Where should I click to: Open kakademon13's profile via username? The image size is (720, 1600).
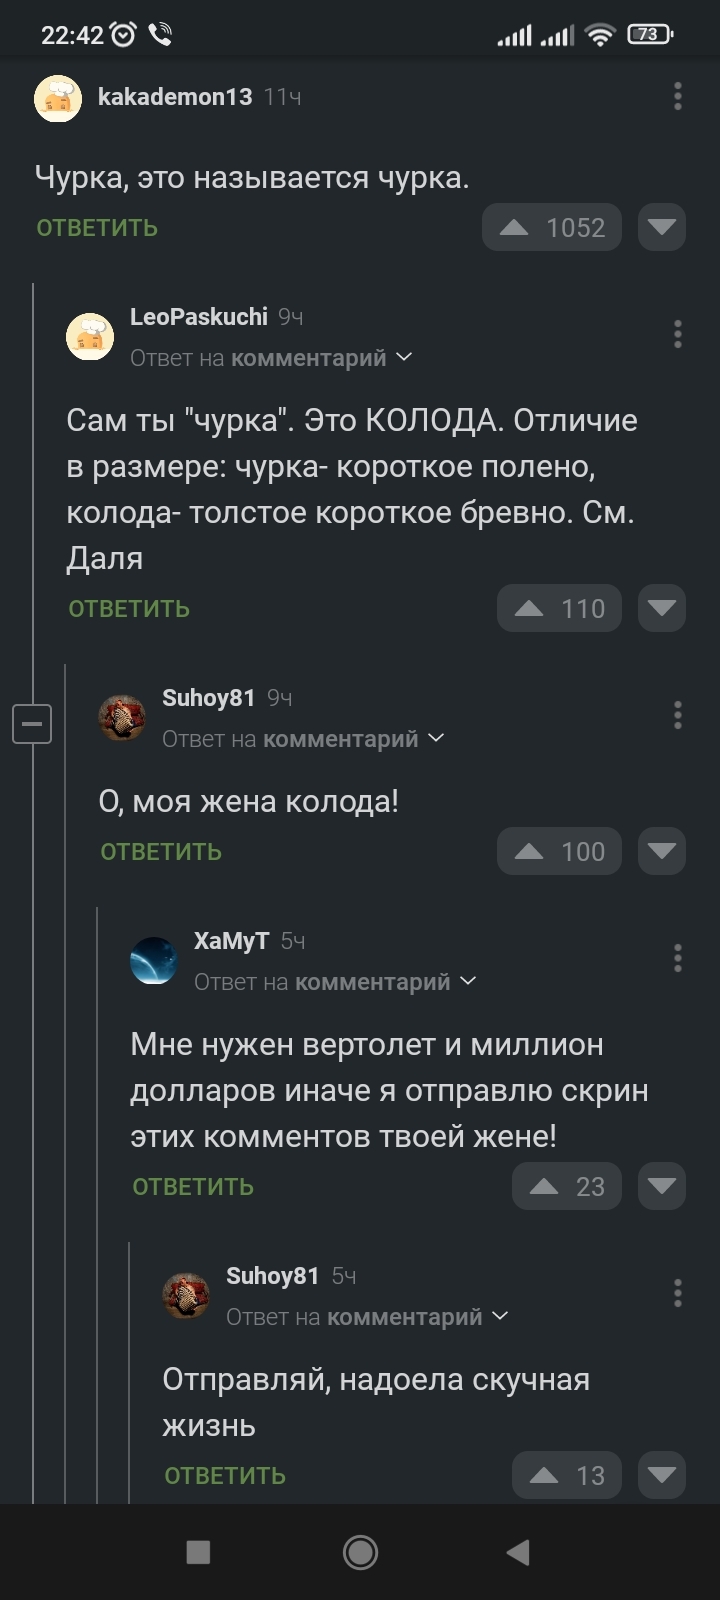click(x=175, y=96)
